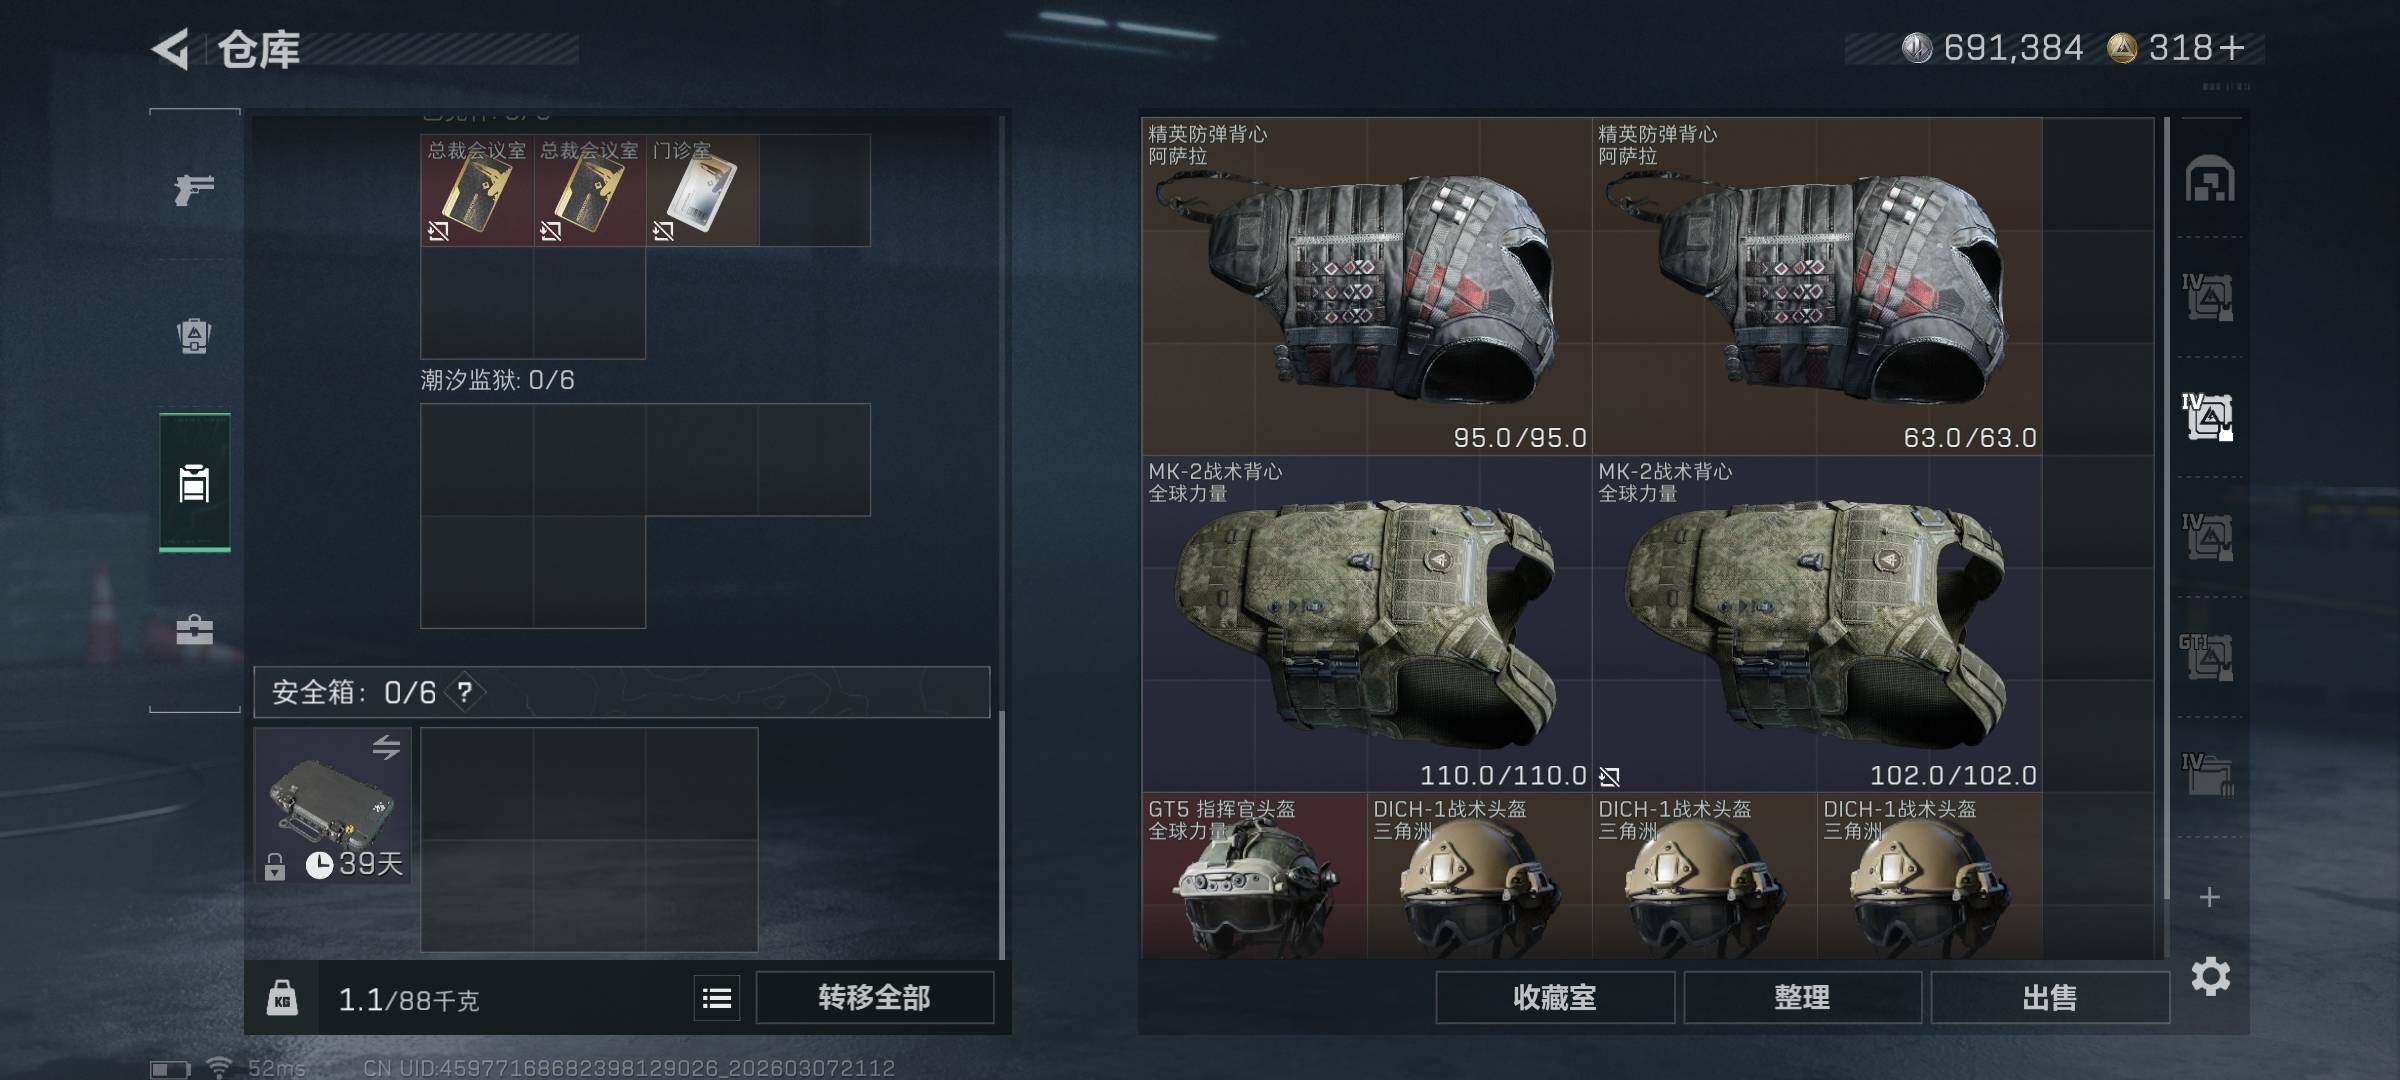The image size is (2400, 1080).
Task: Switch to the GTI storage box tab
Action: pos(2207,657)
